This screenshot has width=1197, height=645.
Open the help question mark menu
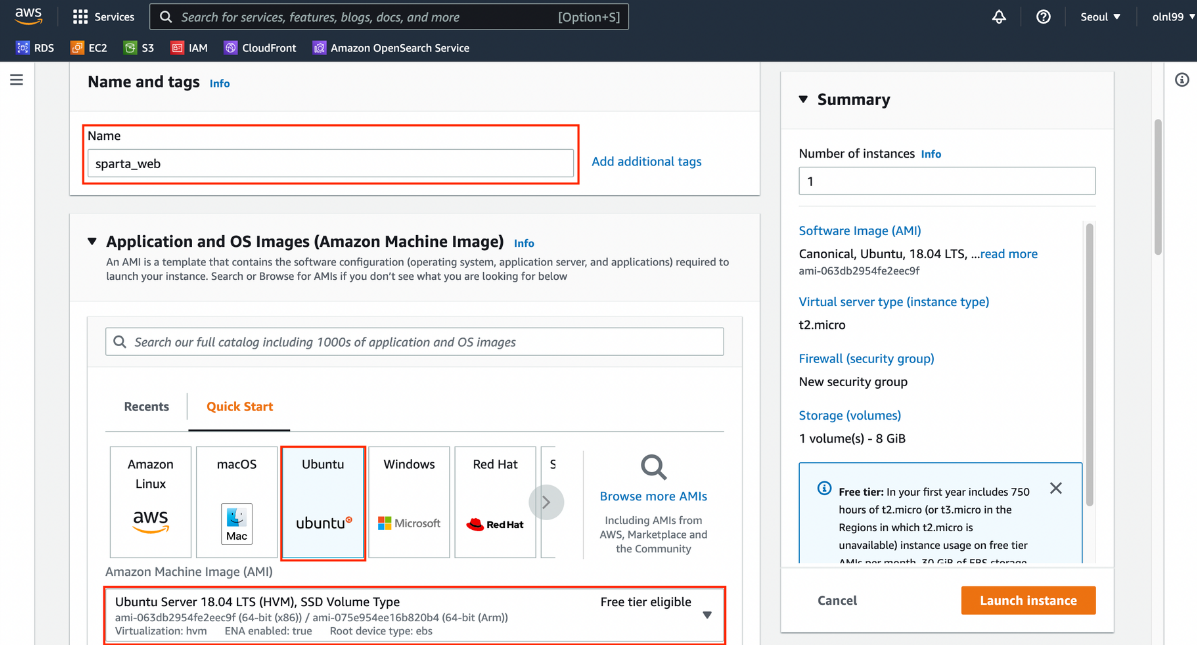point(1043,16)
